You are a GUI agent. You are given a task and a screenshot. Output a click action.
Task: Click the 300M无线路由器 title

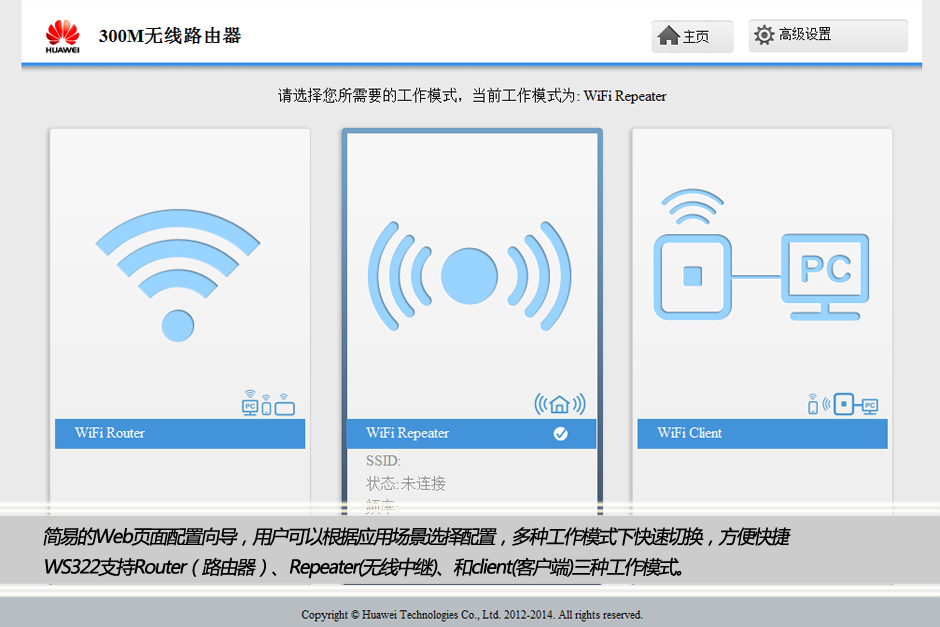pyautogui.click(x=170, y=36)
